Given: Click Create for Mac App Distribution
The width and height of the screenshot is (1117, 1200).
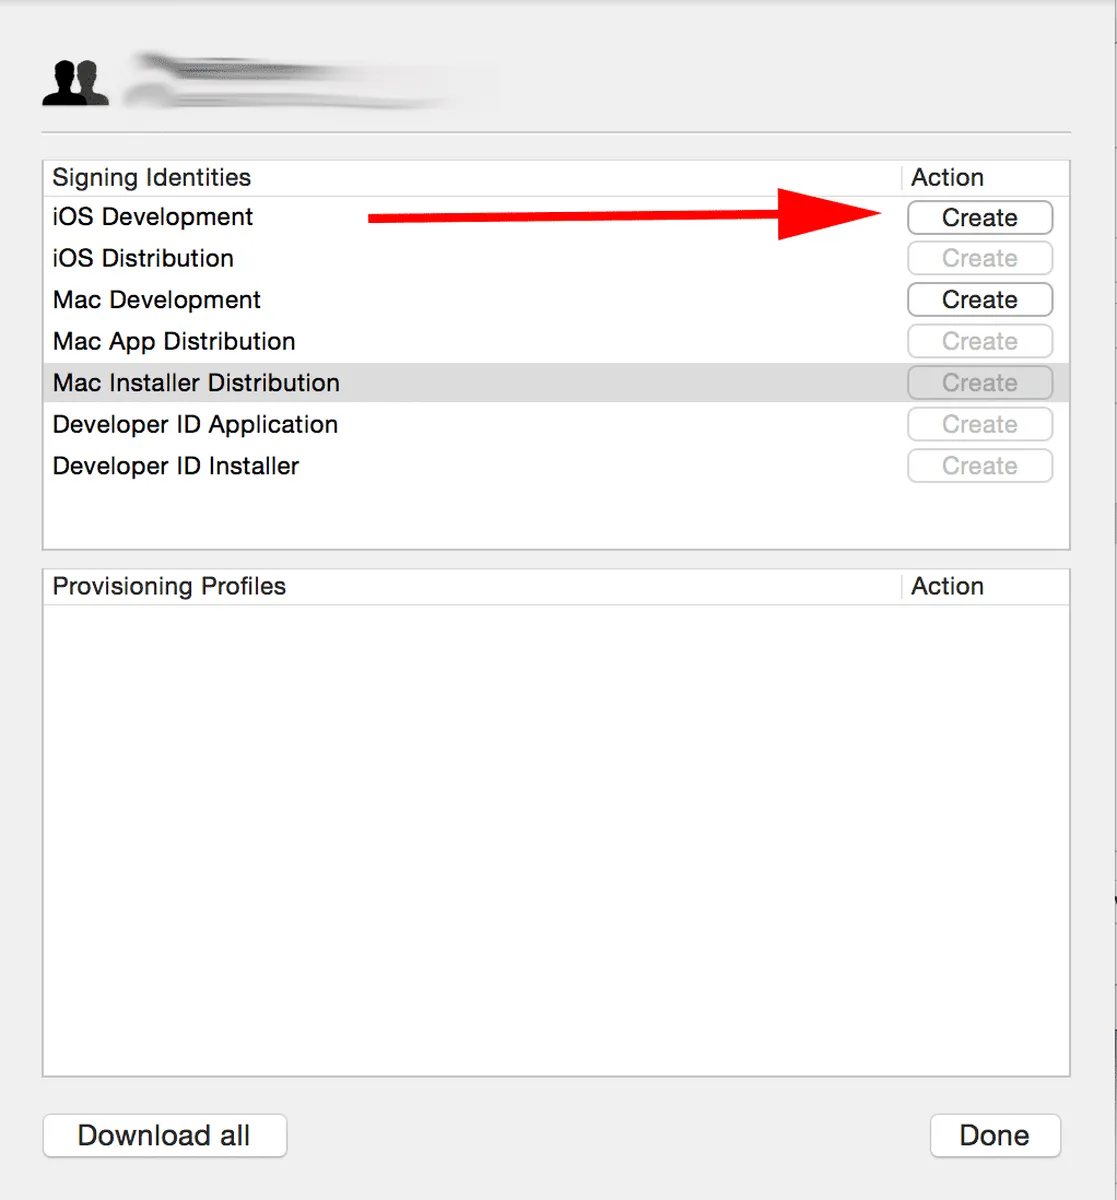Looking at the screenshot, I should click(x=979, y=342).
